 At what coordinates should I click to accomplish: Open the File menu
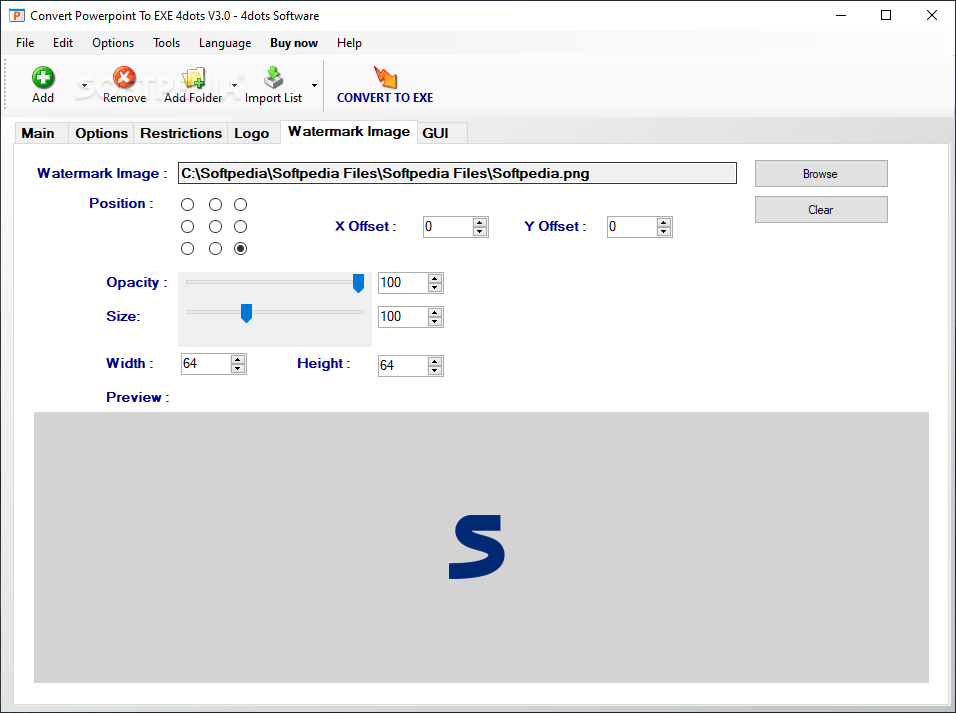(x=25, y=43)
